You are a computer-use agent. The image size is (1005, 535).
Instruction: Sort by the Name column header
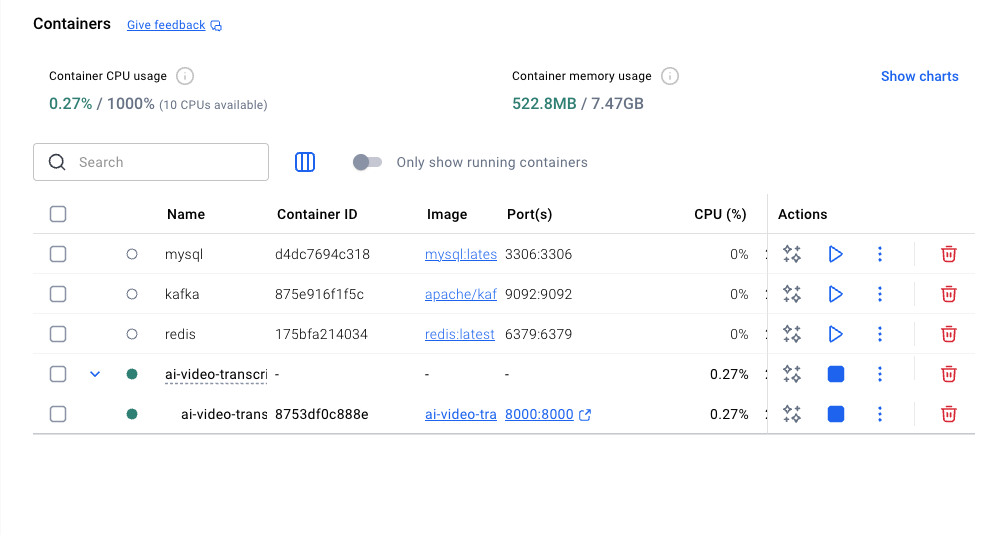click(186, 214)
